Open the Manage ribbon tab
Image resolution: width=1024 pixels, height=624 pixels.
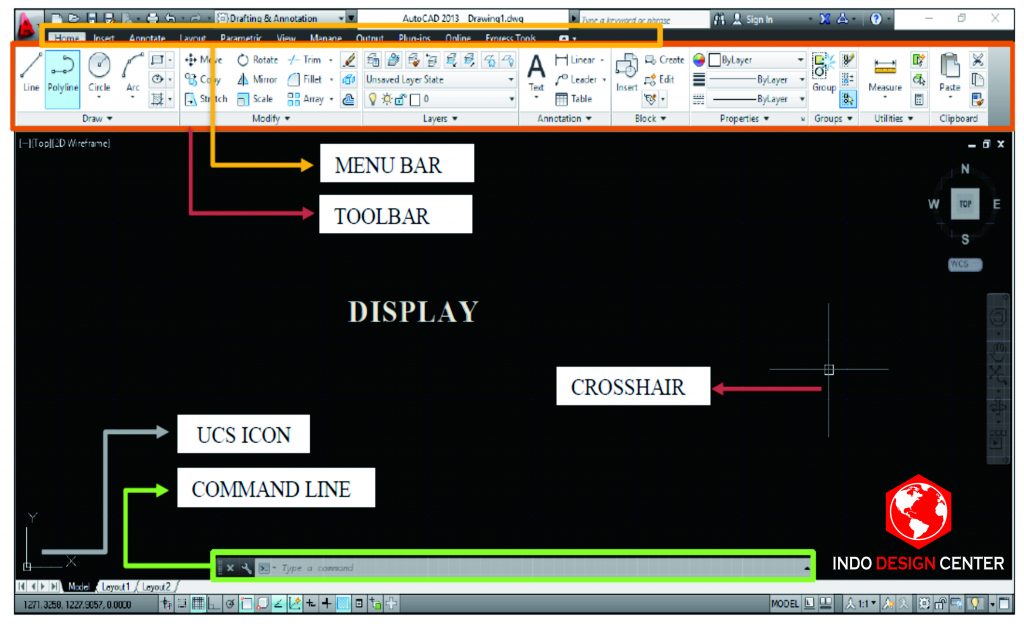tap(325, 38)
